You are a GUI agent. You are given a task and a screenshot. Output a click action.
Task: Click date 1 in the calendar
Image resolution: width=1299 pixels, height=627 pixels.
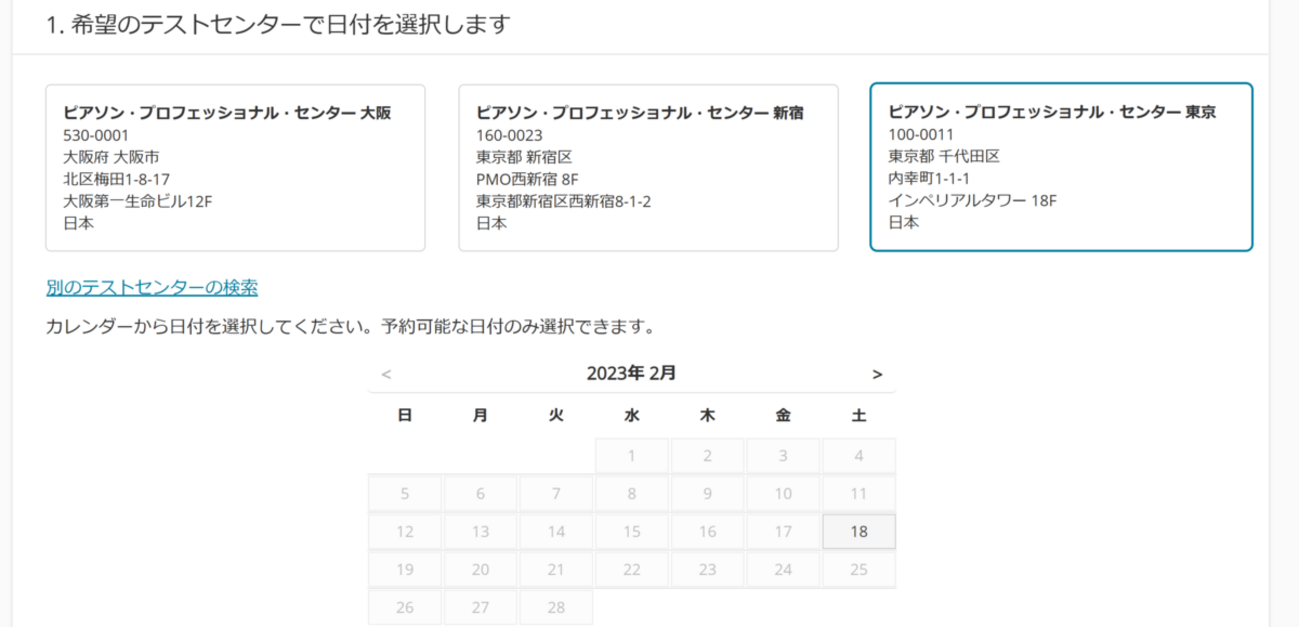(632, 456)
